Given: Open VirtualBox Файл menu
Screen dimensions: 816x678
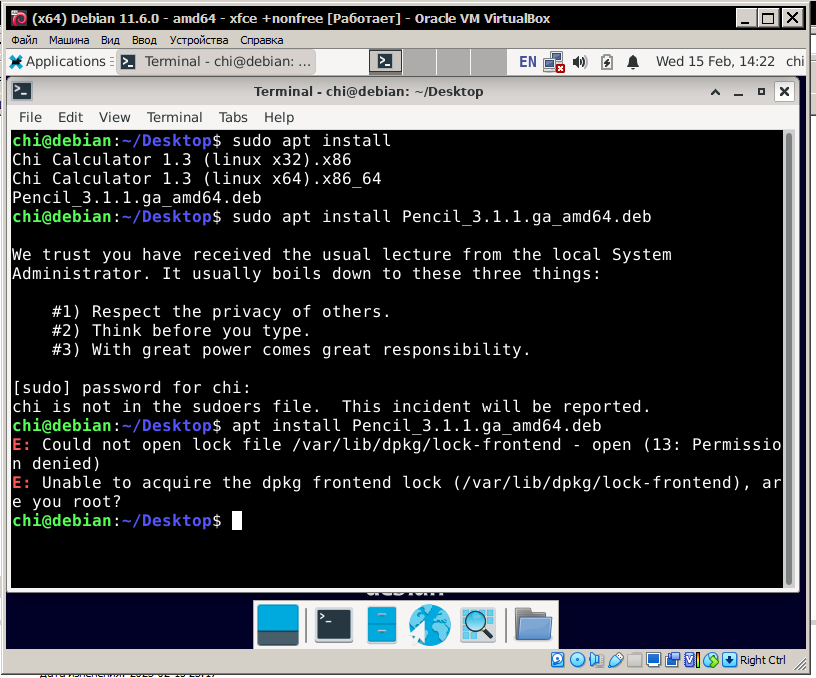Looking at the screenshot, I should click(x=24, y=40).
